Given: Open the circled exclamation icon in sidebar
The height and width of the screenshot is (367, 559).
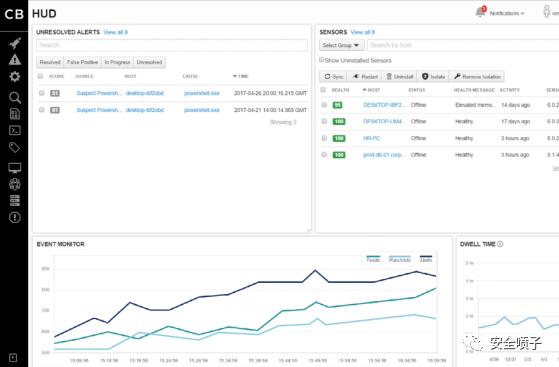Looking at the screenshot, I should point(15,218).
